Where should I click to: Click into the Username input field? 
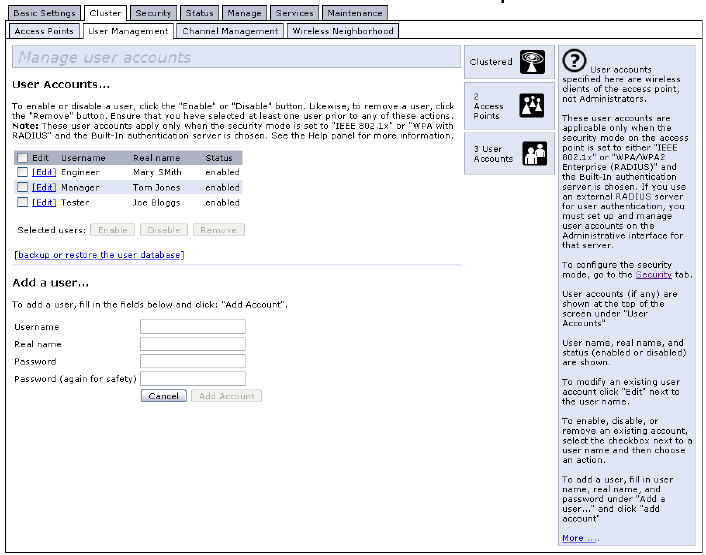click(193, 326)
